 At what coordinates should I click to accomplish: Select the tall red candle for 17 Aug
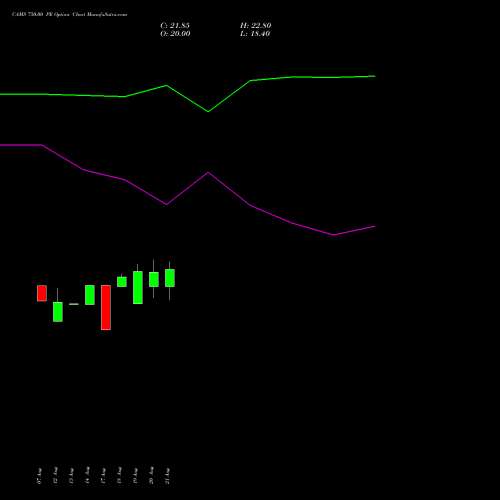[106, 307]
